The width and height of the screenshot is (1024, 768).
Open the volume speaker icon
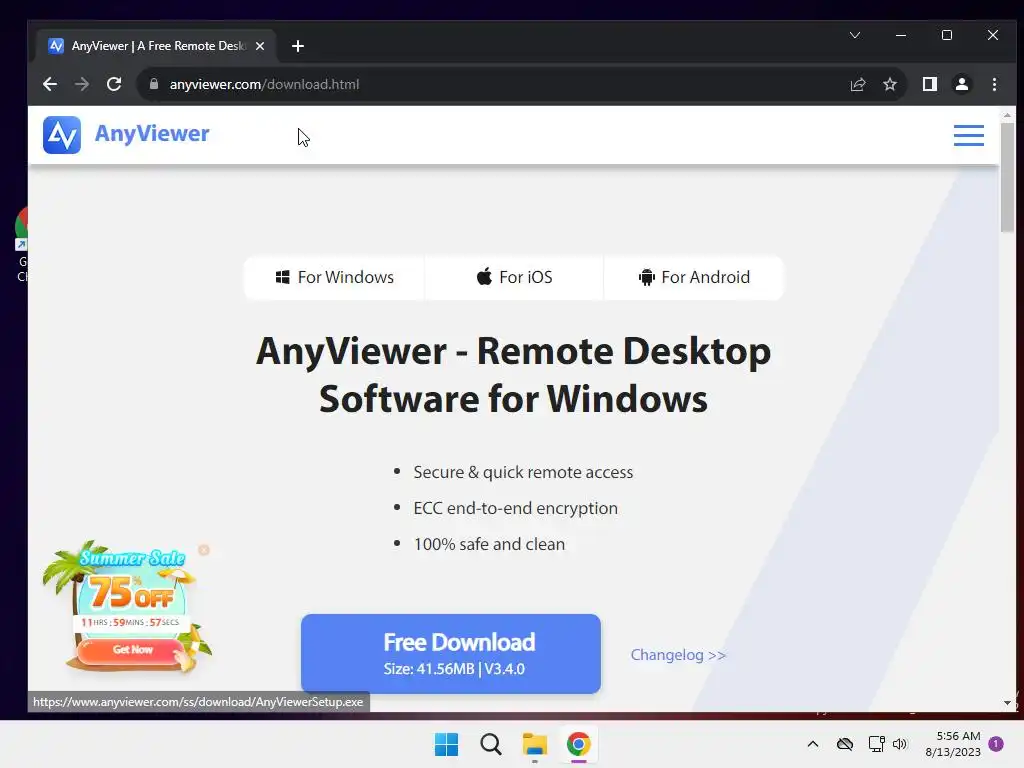[900, 744]
